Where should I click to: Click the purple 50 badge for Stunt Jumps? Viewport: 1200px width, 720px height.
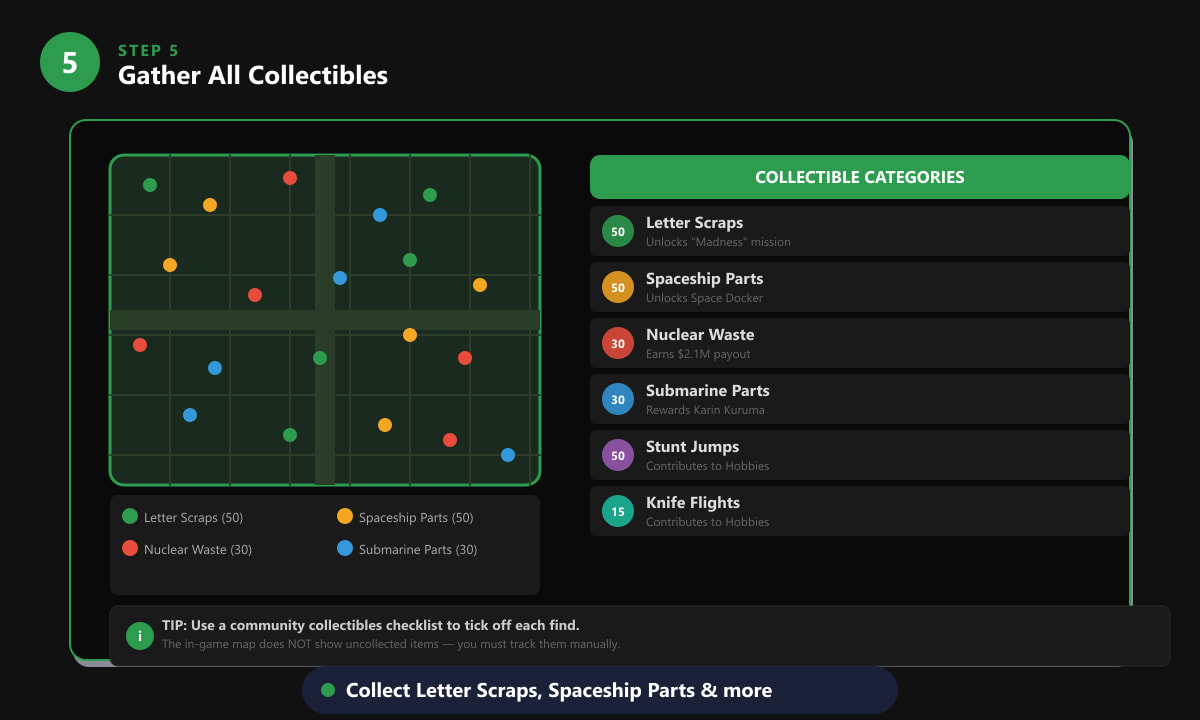point(618,456)
